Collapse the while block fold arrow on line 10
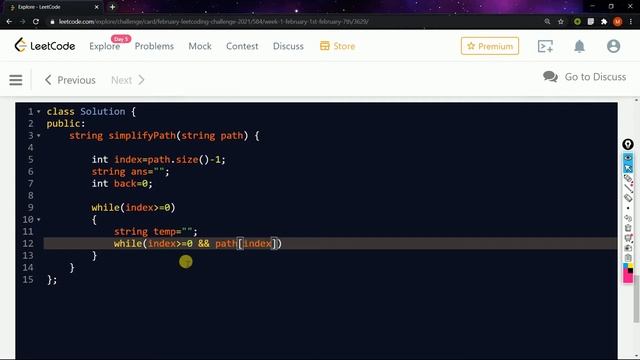This screenshot has height=360, width=640. (x=39, y=220)
